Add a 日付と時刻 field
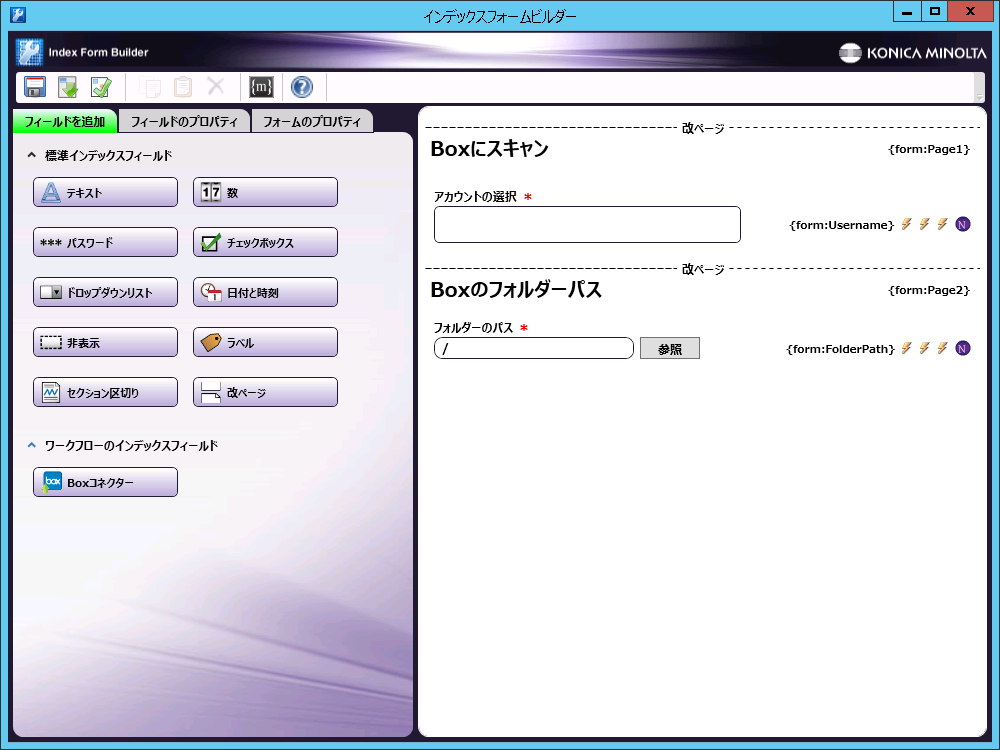Image resolution: width=1000 pixels, height=750 pixels. tap(265, 292)
